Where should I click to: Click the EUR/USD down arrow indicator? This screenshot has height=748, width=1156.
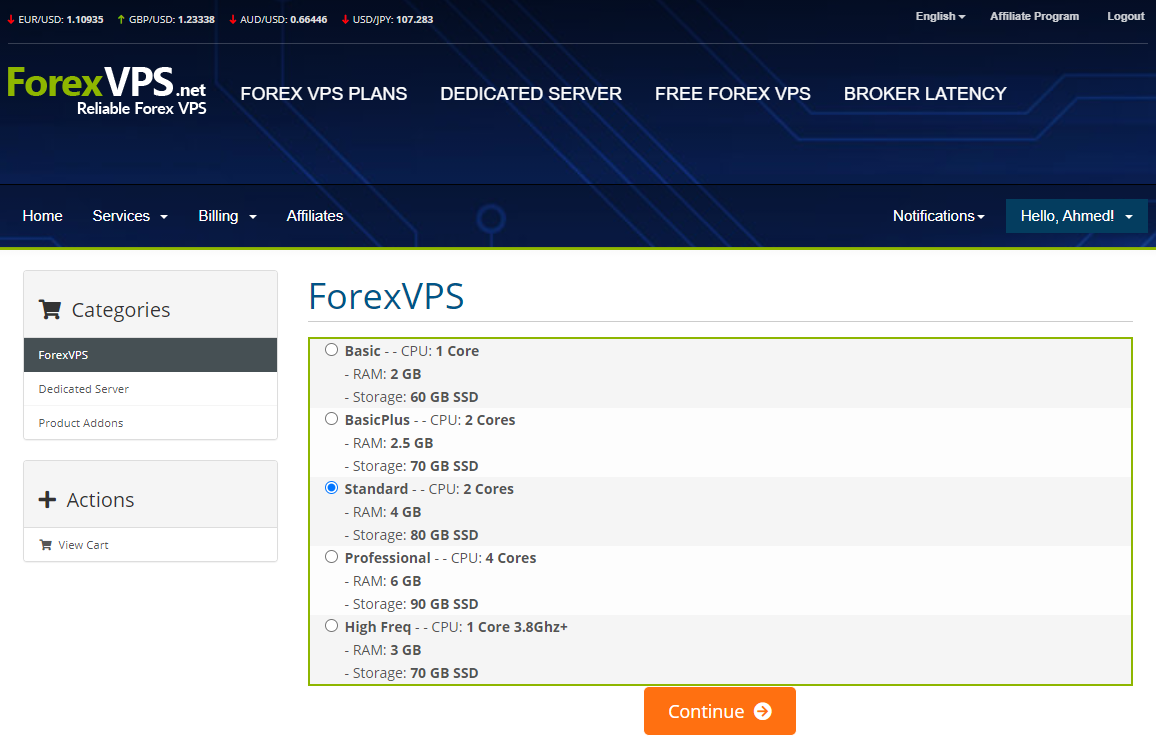(x=11, y=20)
